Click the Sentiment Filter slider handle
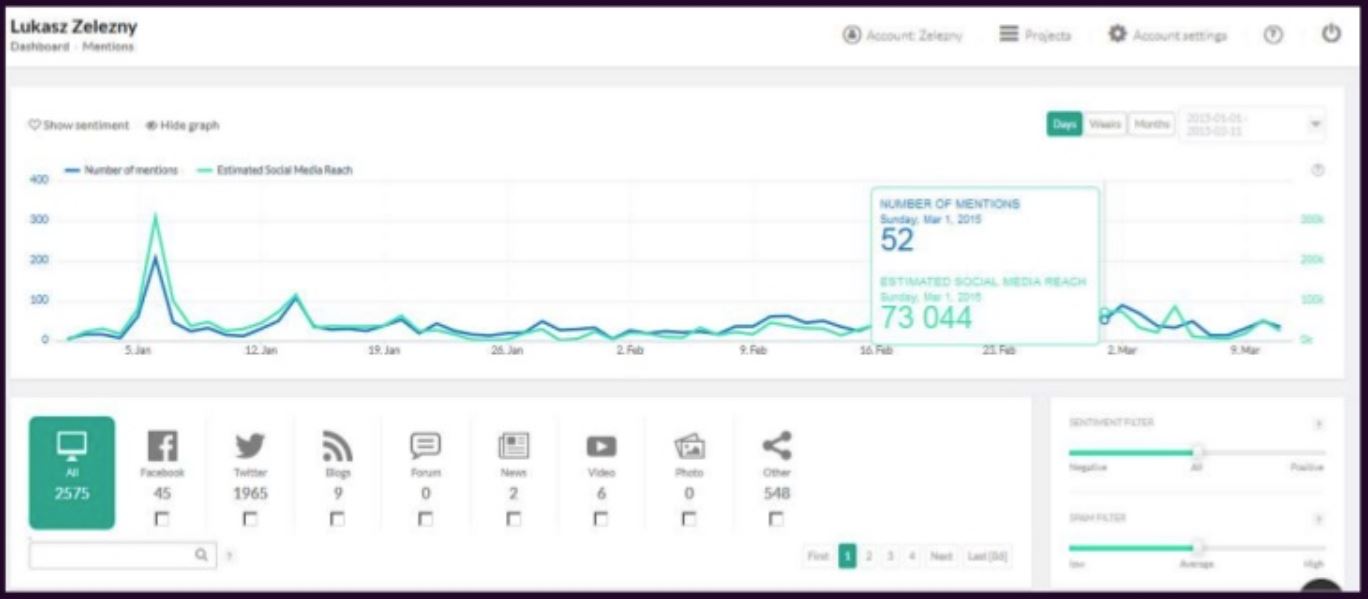Image resolution: width=1368 pixels, height=599 pixels. (1198, 452)
